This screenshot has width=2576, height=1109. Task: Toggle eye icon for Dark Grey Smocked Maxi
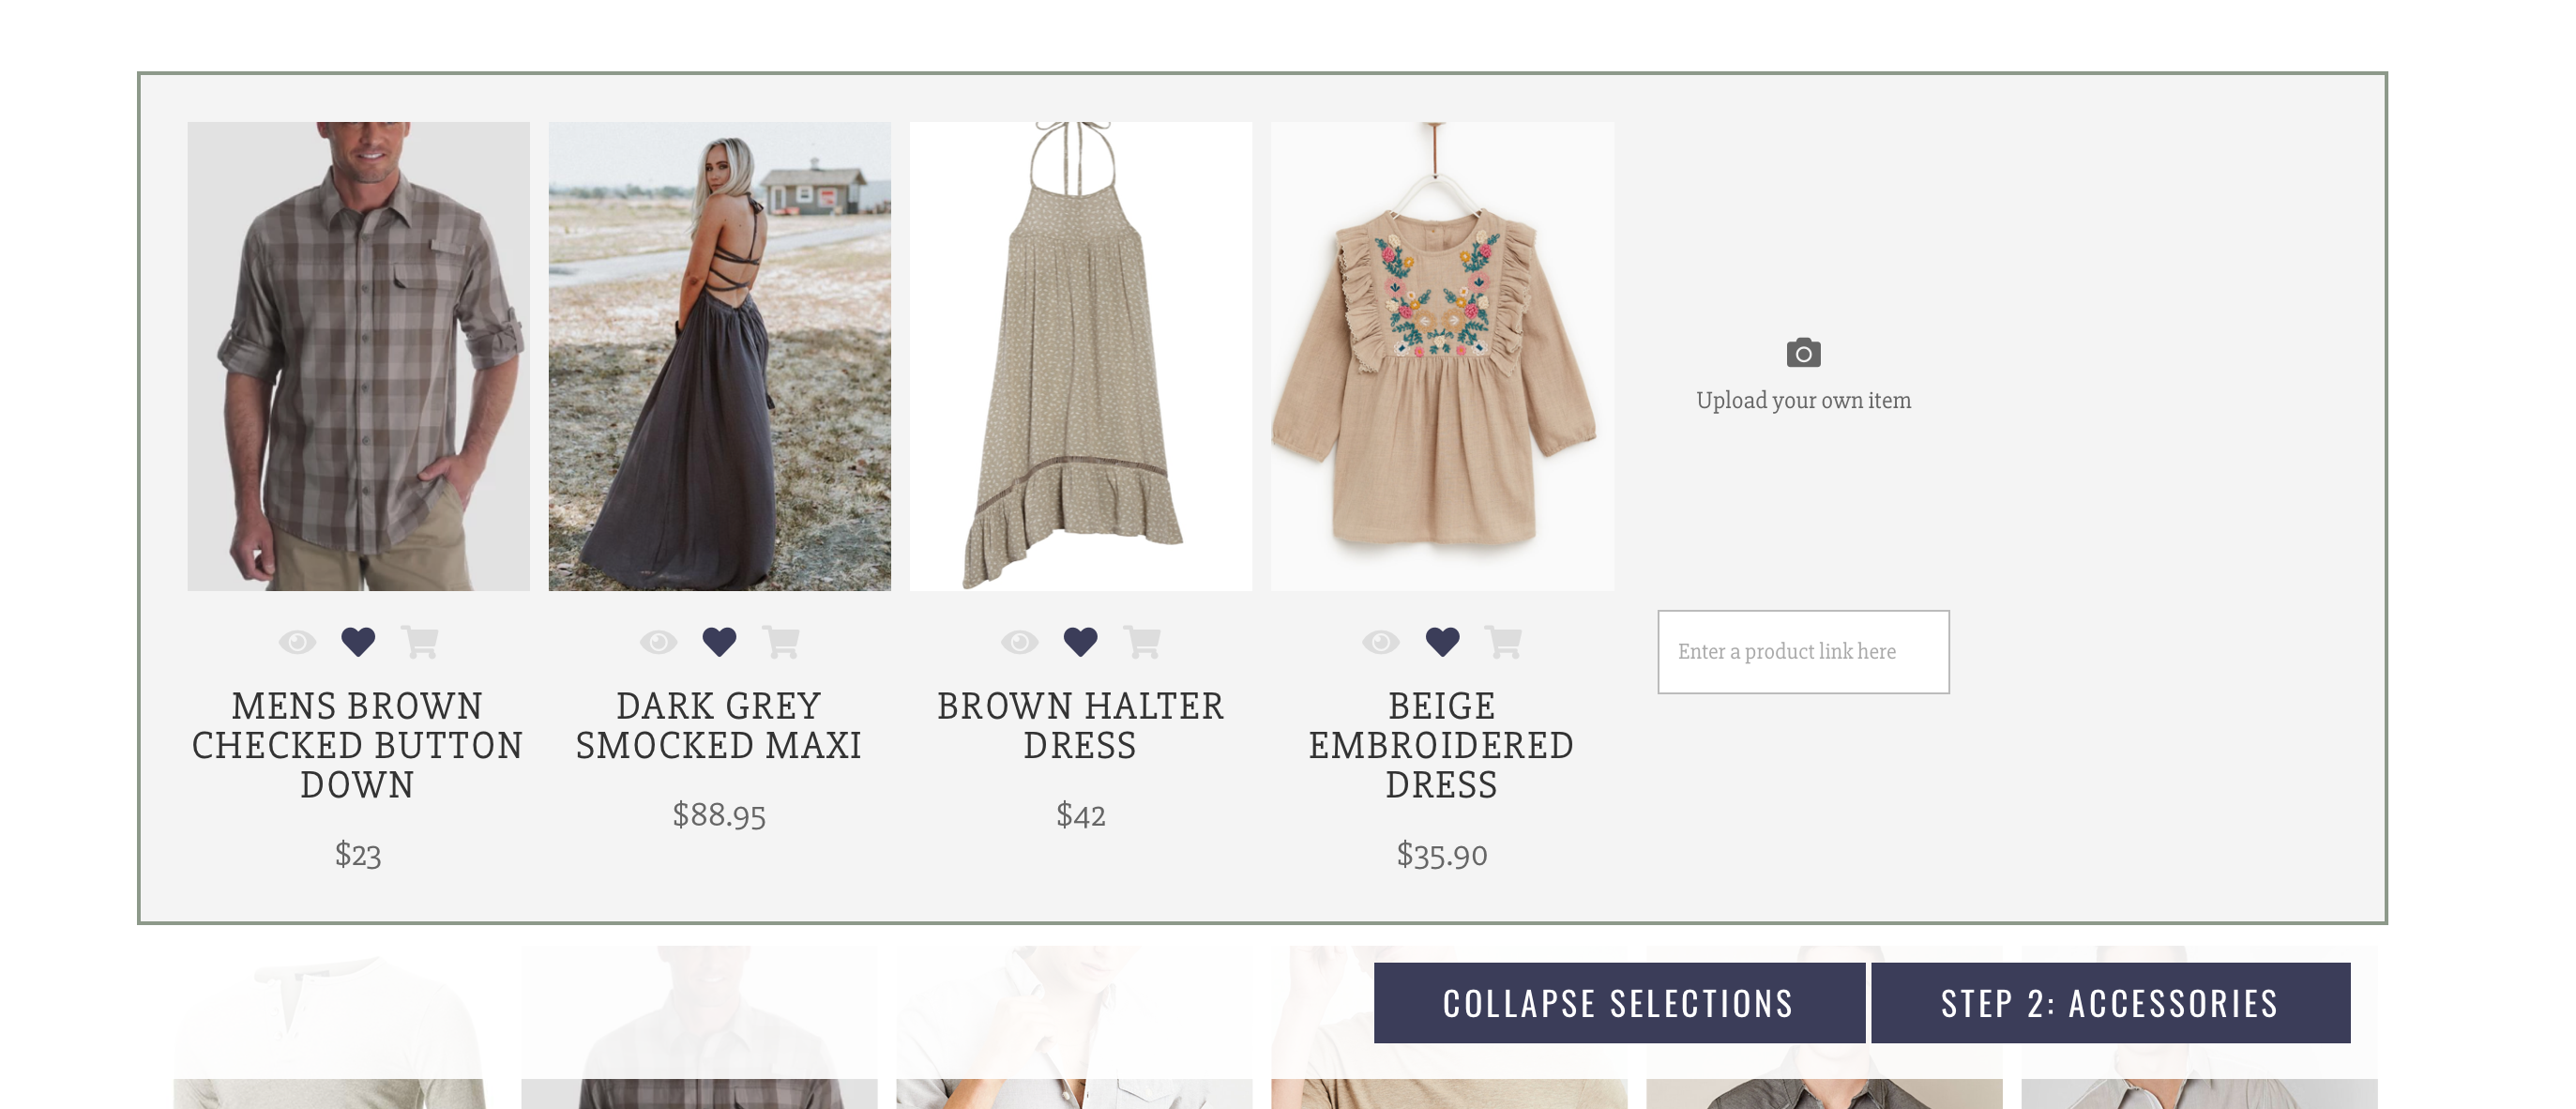coord(658,642)
